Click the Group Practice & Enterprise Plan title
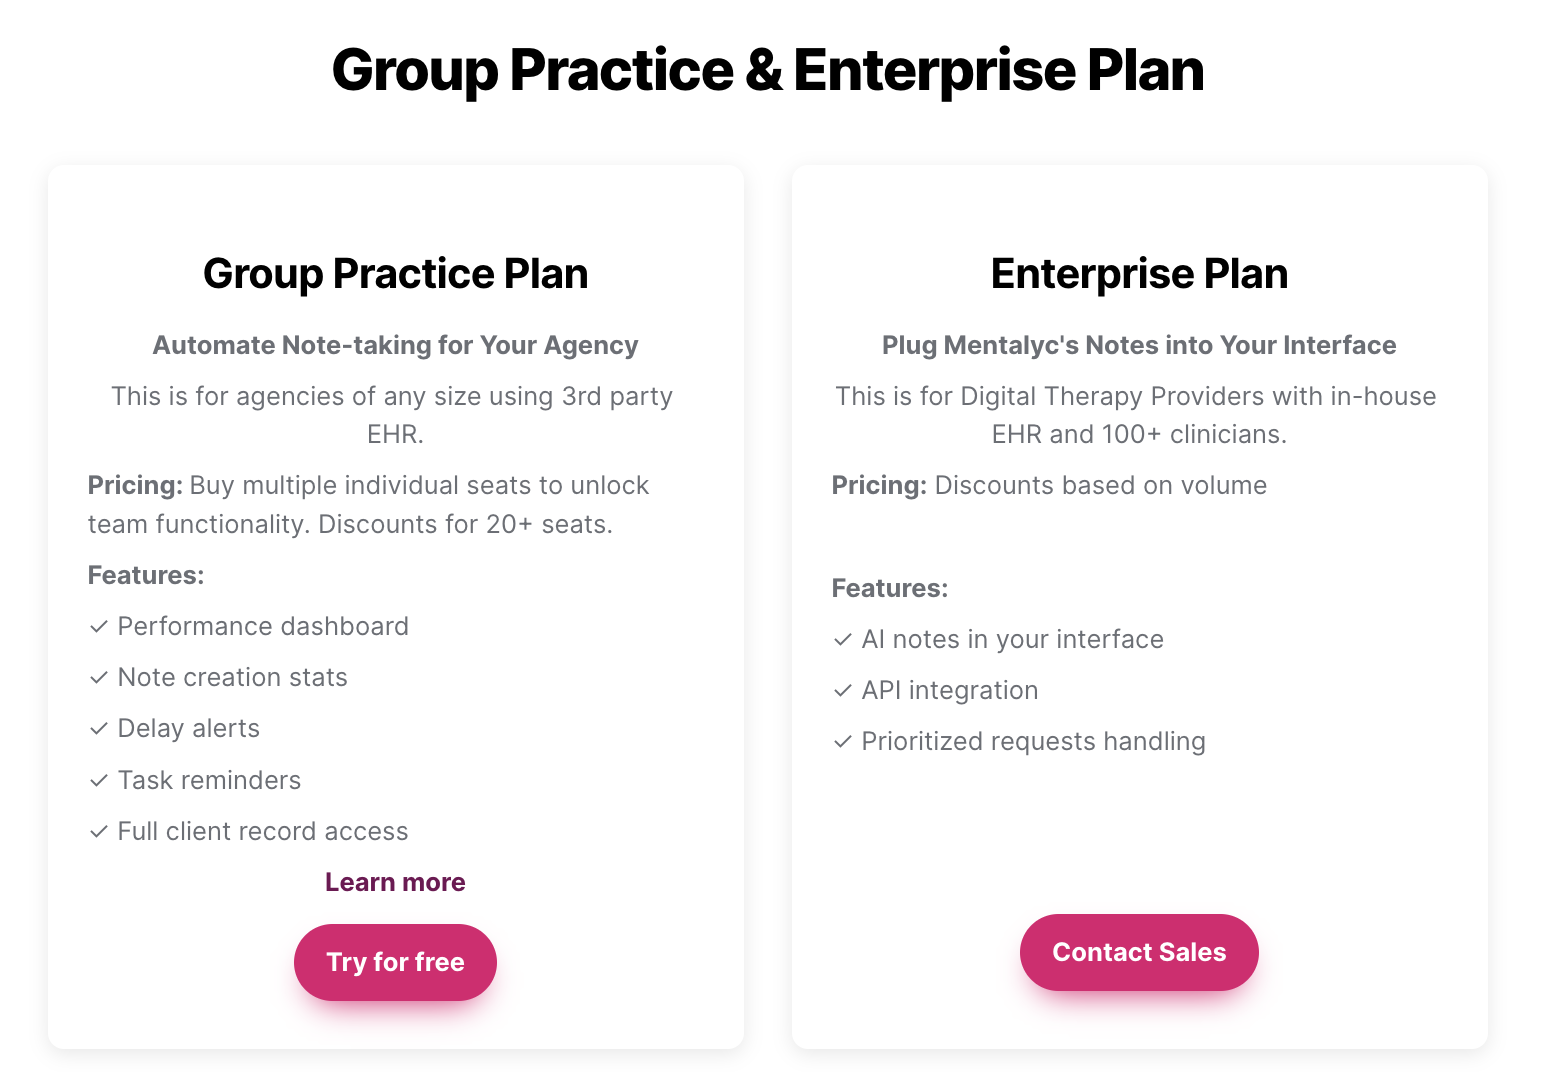 (x=768, y=70)
